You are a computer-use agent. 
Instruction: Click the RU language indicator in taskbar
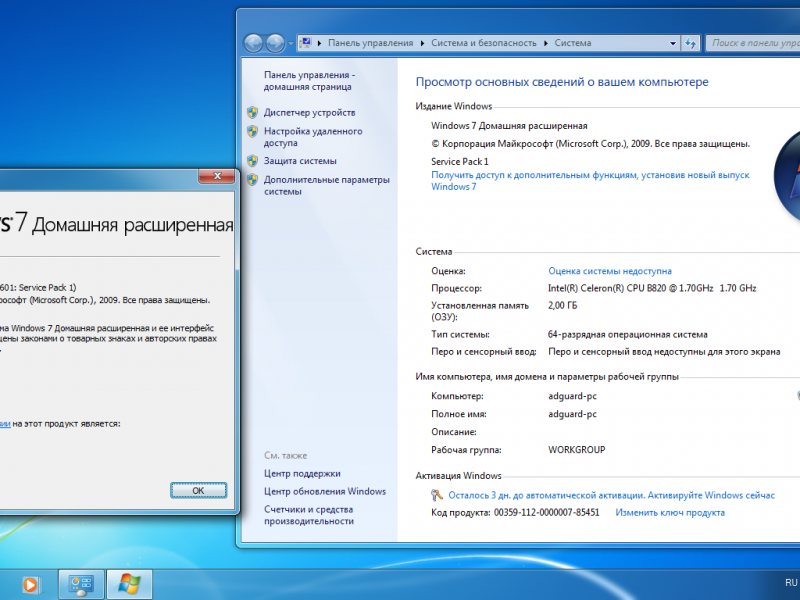791,583
